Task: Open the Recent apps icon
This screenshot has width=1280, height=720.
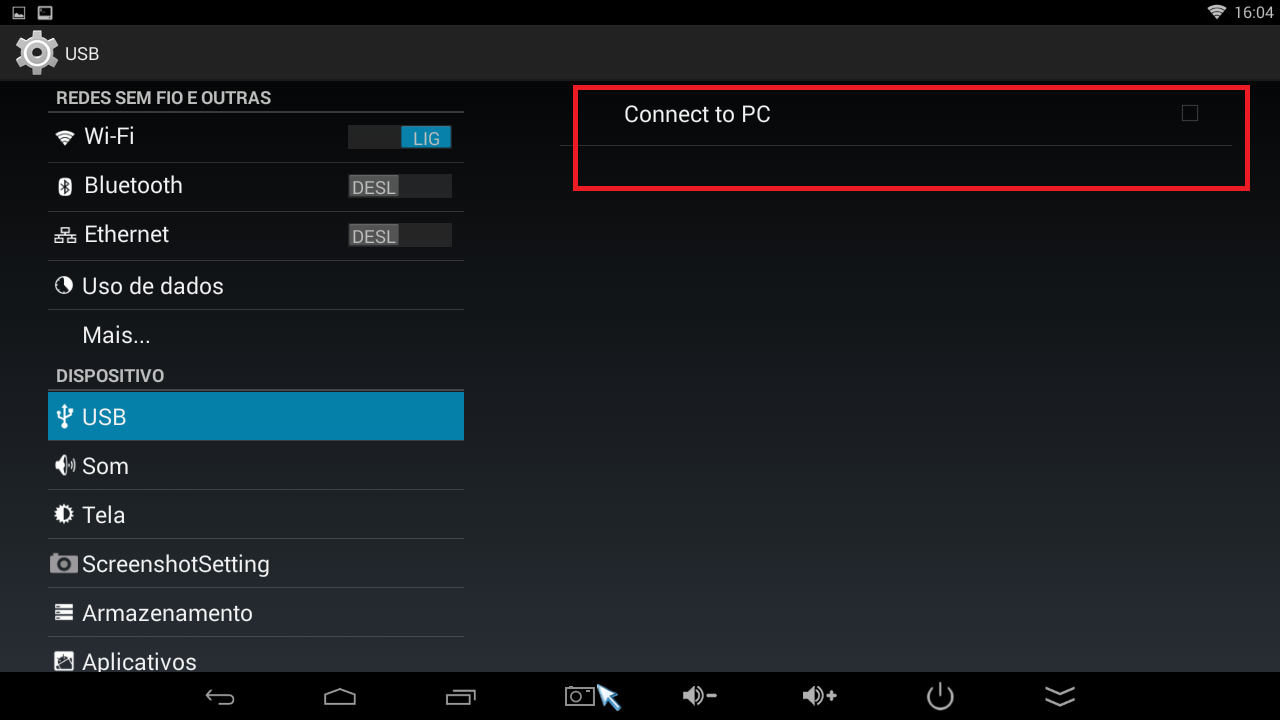Action: click(461, 696)
